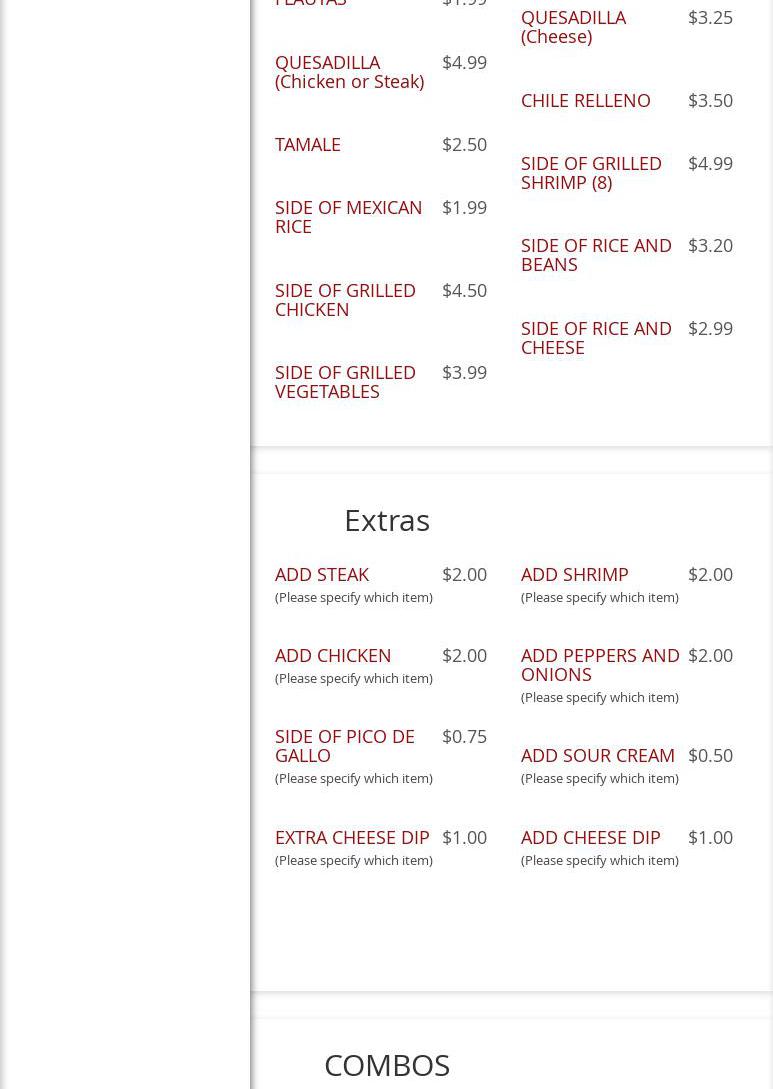Viewport: 773px width, 1089px height.
Task: Click the Quesadilla (Cheese) item
Action: [x=573, y=26]
